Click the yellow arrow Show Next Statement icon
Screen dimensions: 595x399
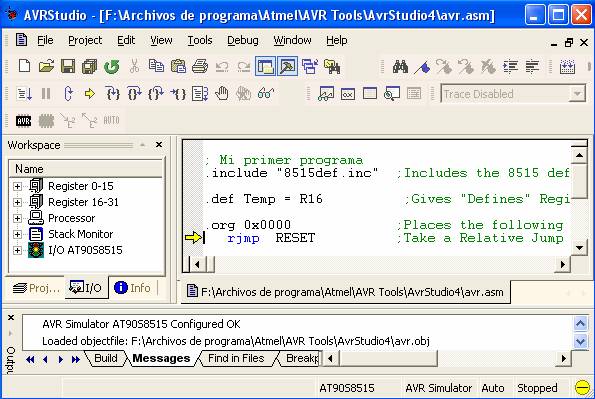click(90, 93)
